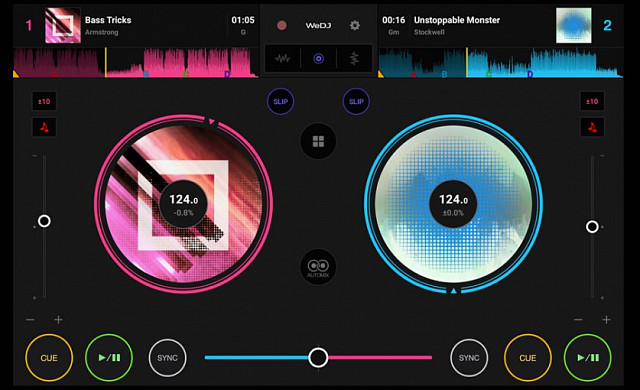
Task: Switch to the waveform view tab
Action: [282, 59]
